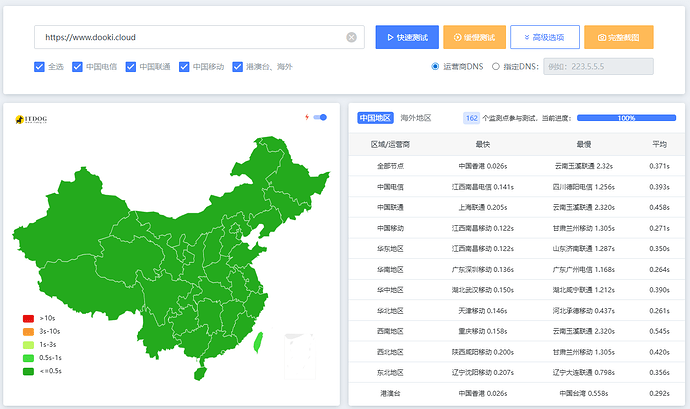Viewport: 690px width, 409px height.
Task: Start the 缓慢测试 slow test
Action: 474,37
